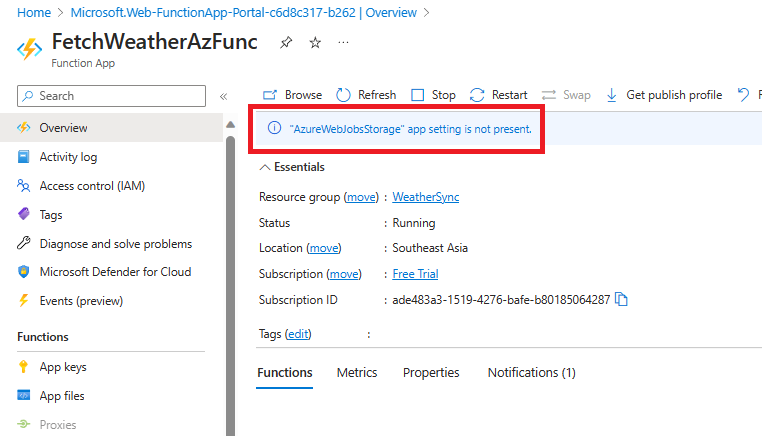Click the Southeast Asia location value
762x436 pixels.
click(x=430, y=248)
